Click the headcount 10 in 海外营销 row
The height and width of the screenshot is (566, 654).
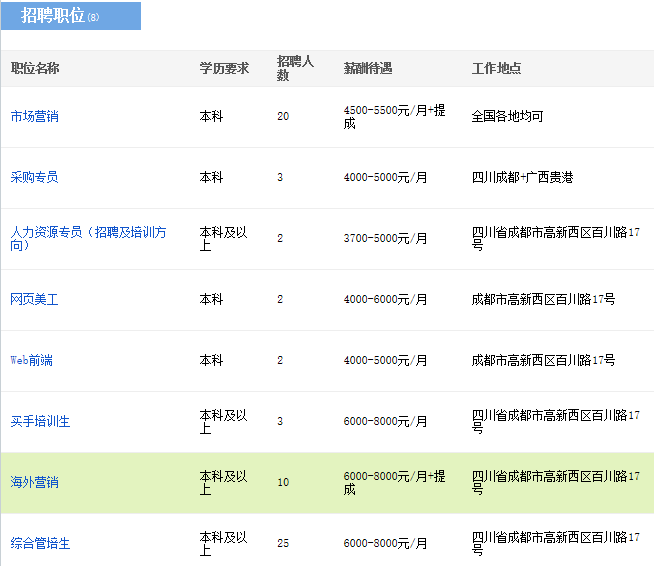283,482
